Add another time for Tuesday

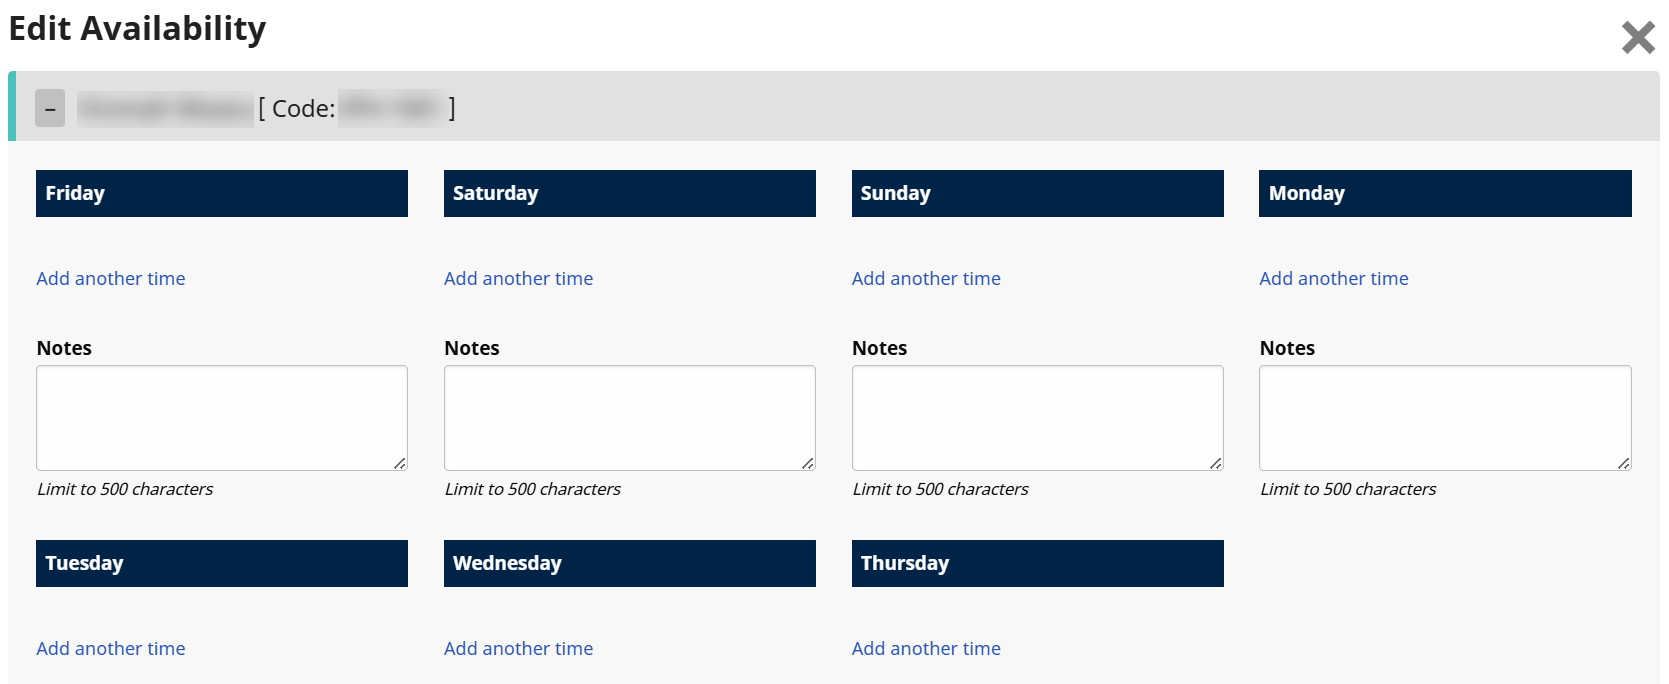111,649
